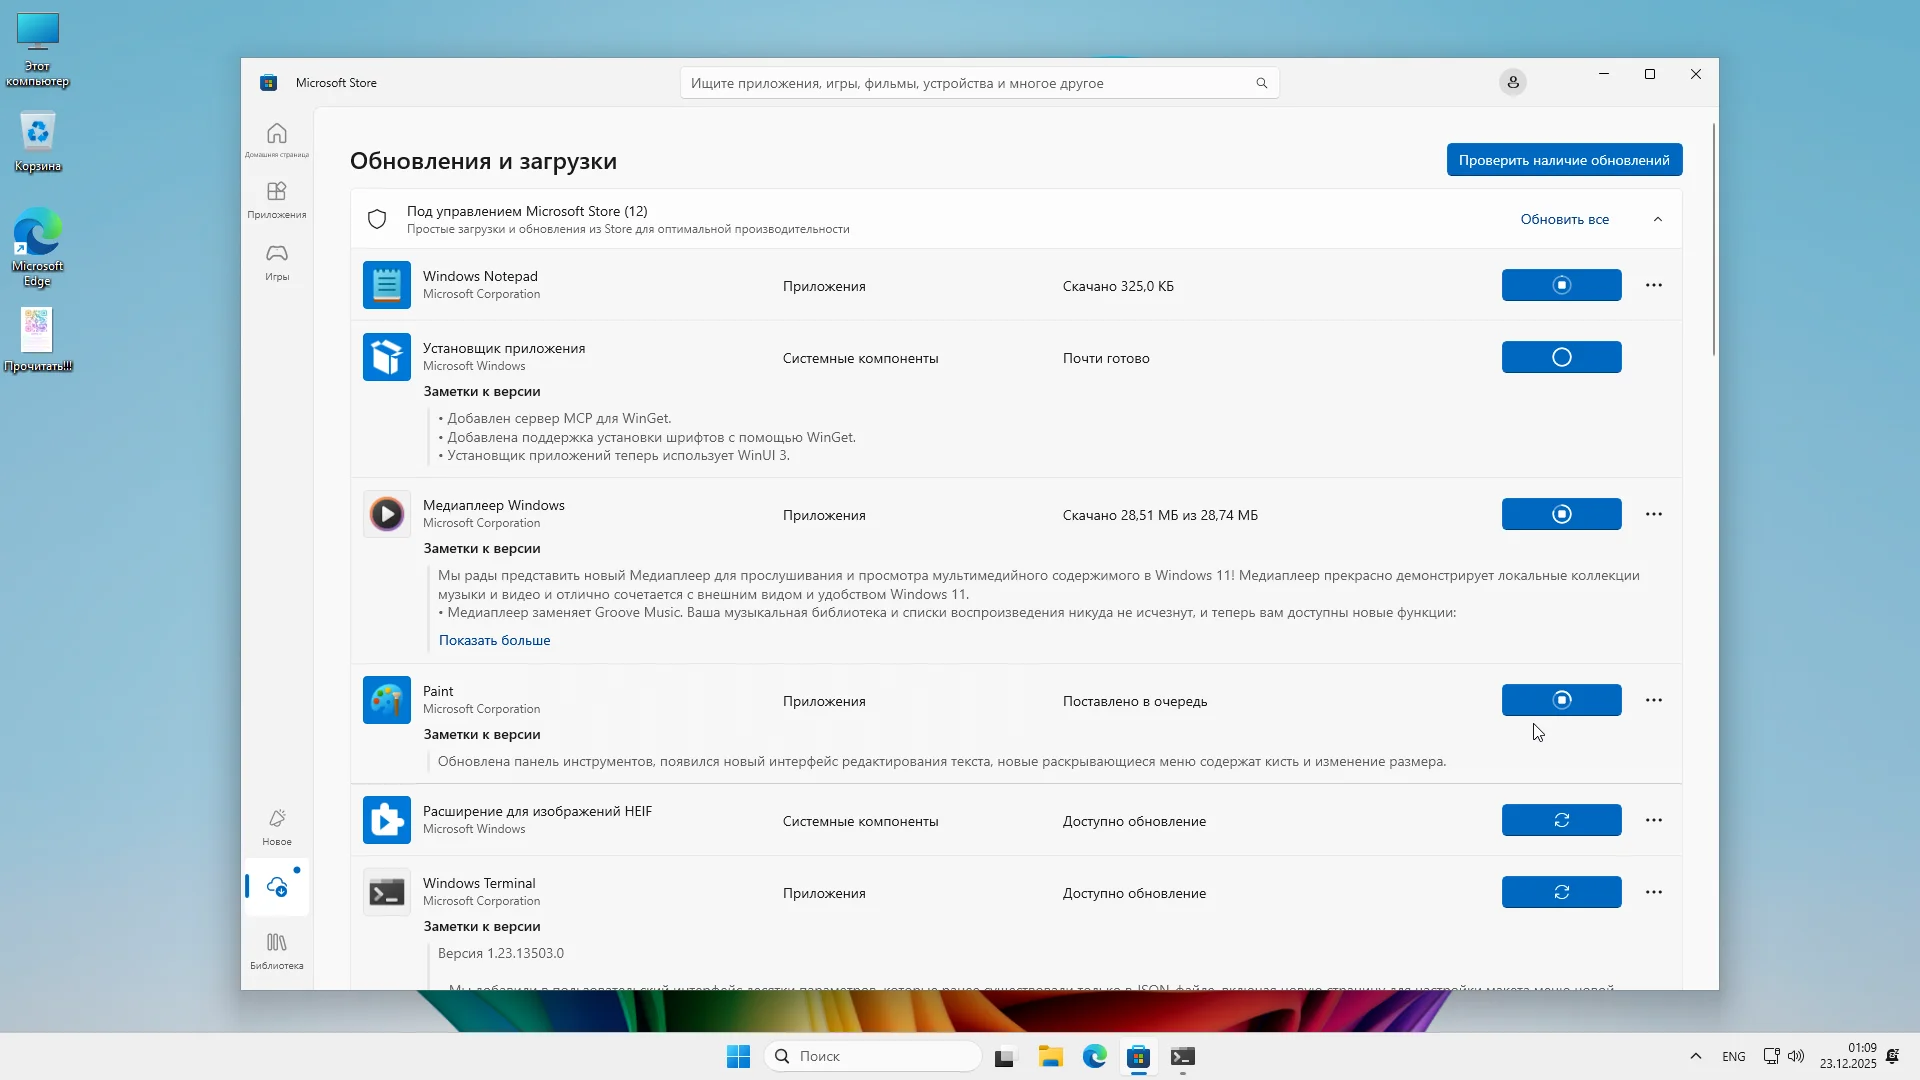The height and width of the screenshot is (1080, 1920).
Task: Stop the Windows Notepad download
Action: 1561,285
